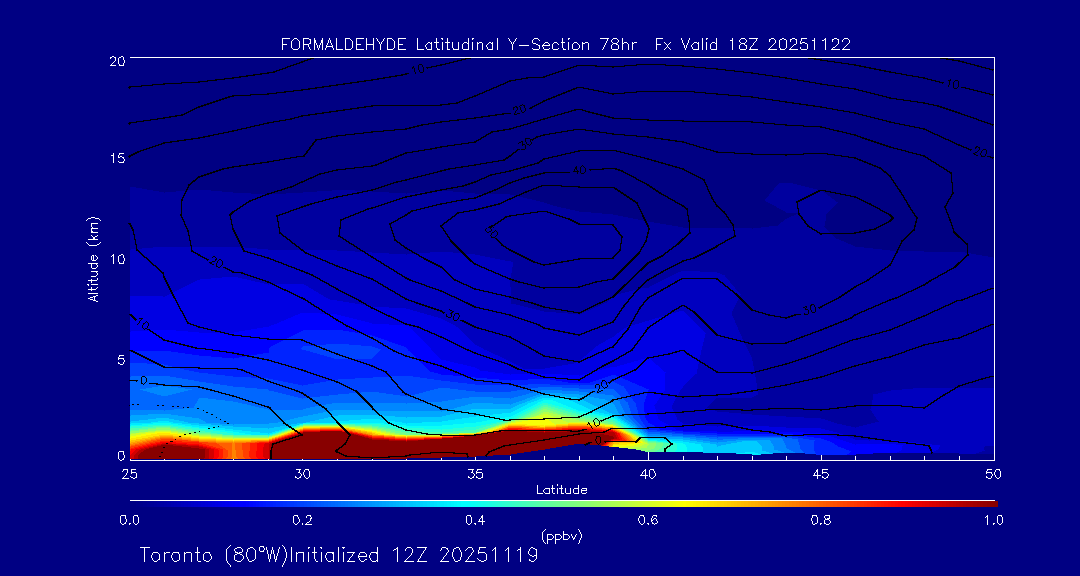Click the 40 tick label on the latitude axis
This screenshot has width=1080, height=576.
[648, 473]
